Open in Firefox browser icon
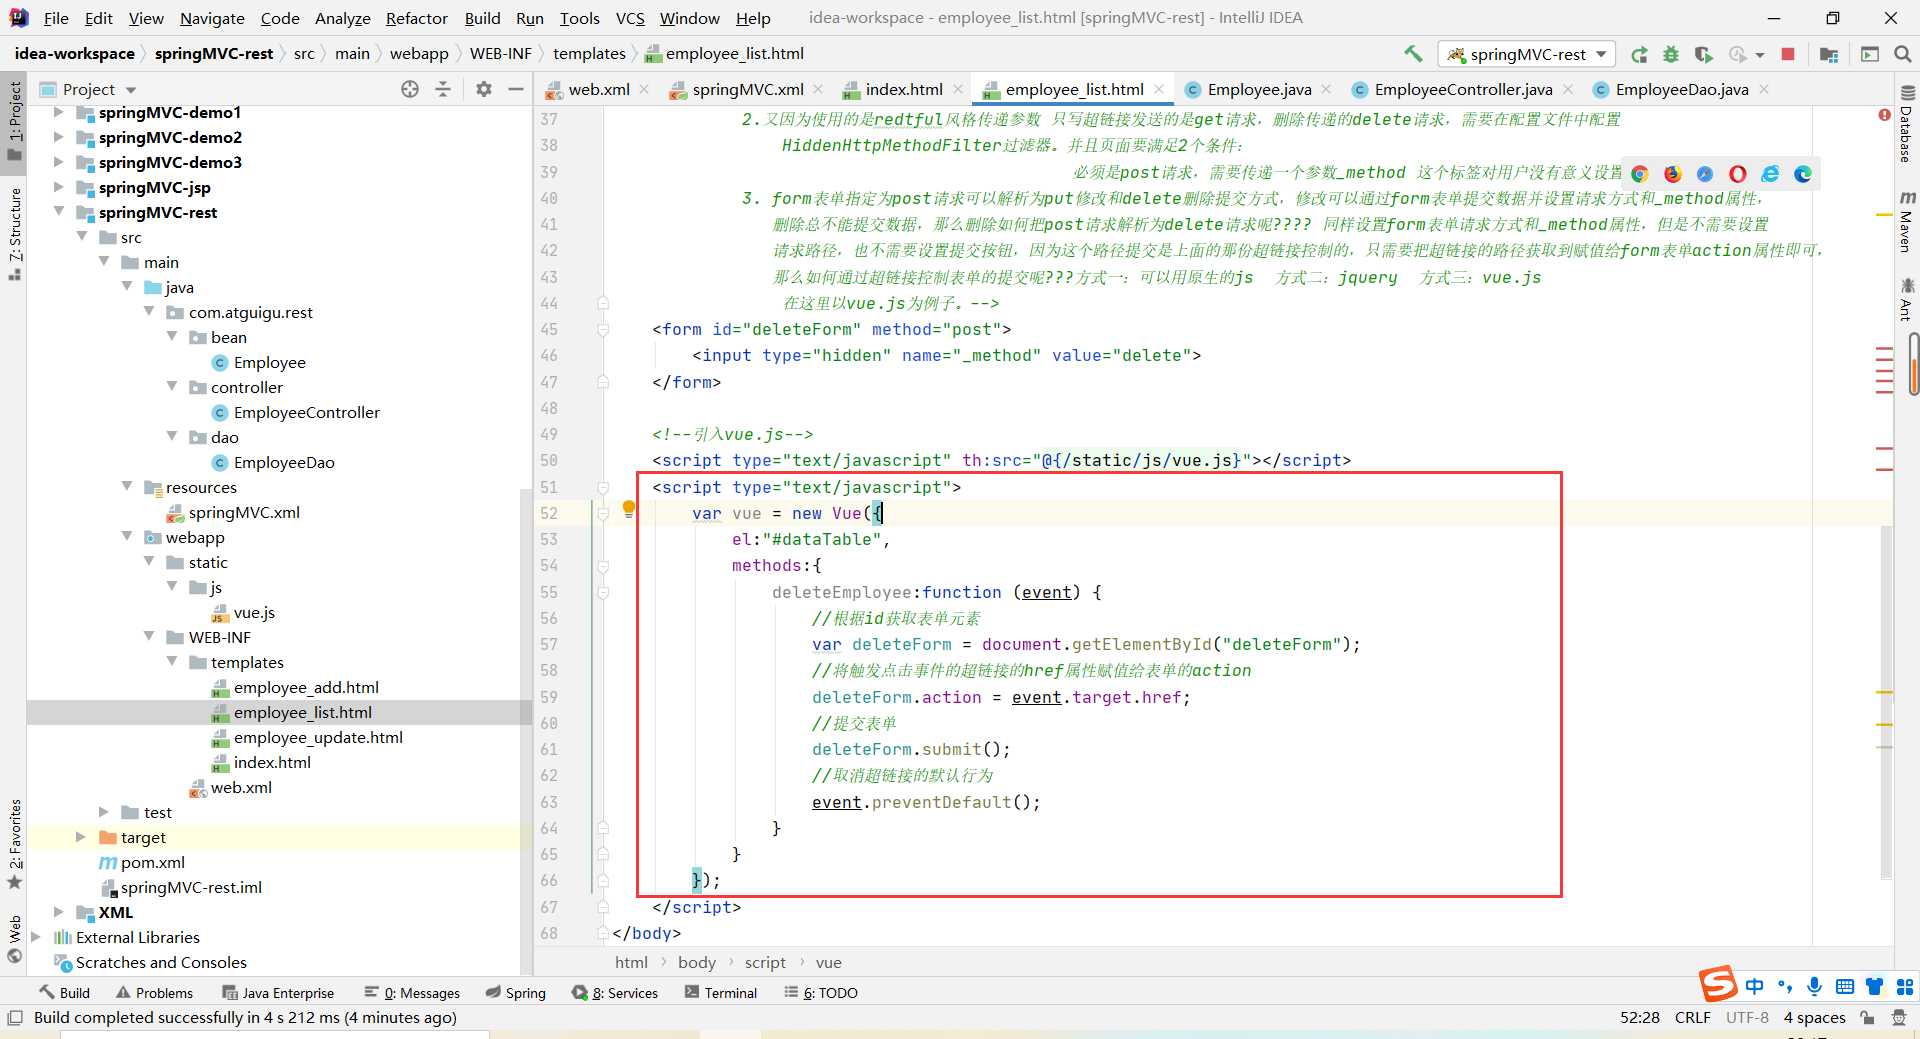The width and height of the screenshot is (1920, 1039). click(1673, 174)
